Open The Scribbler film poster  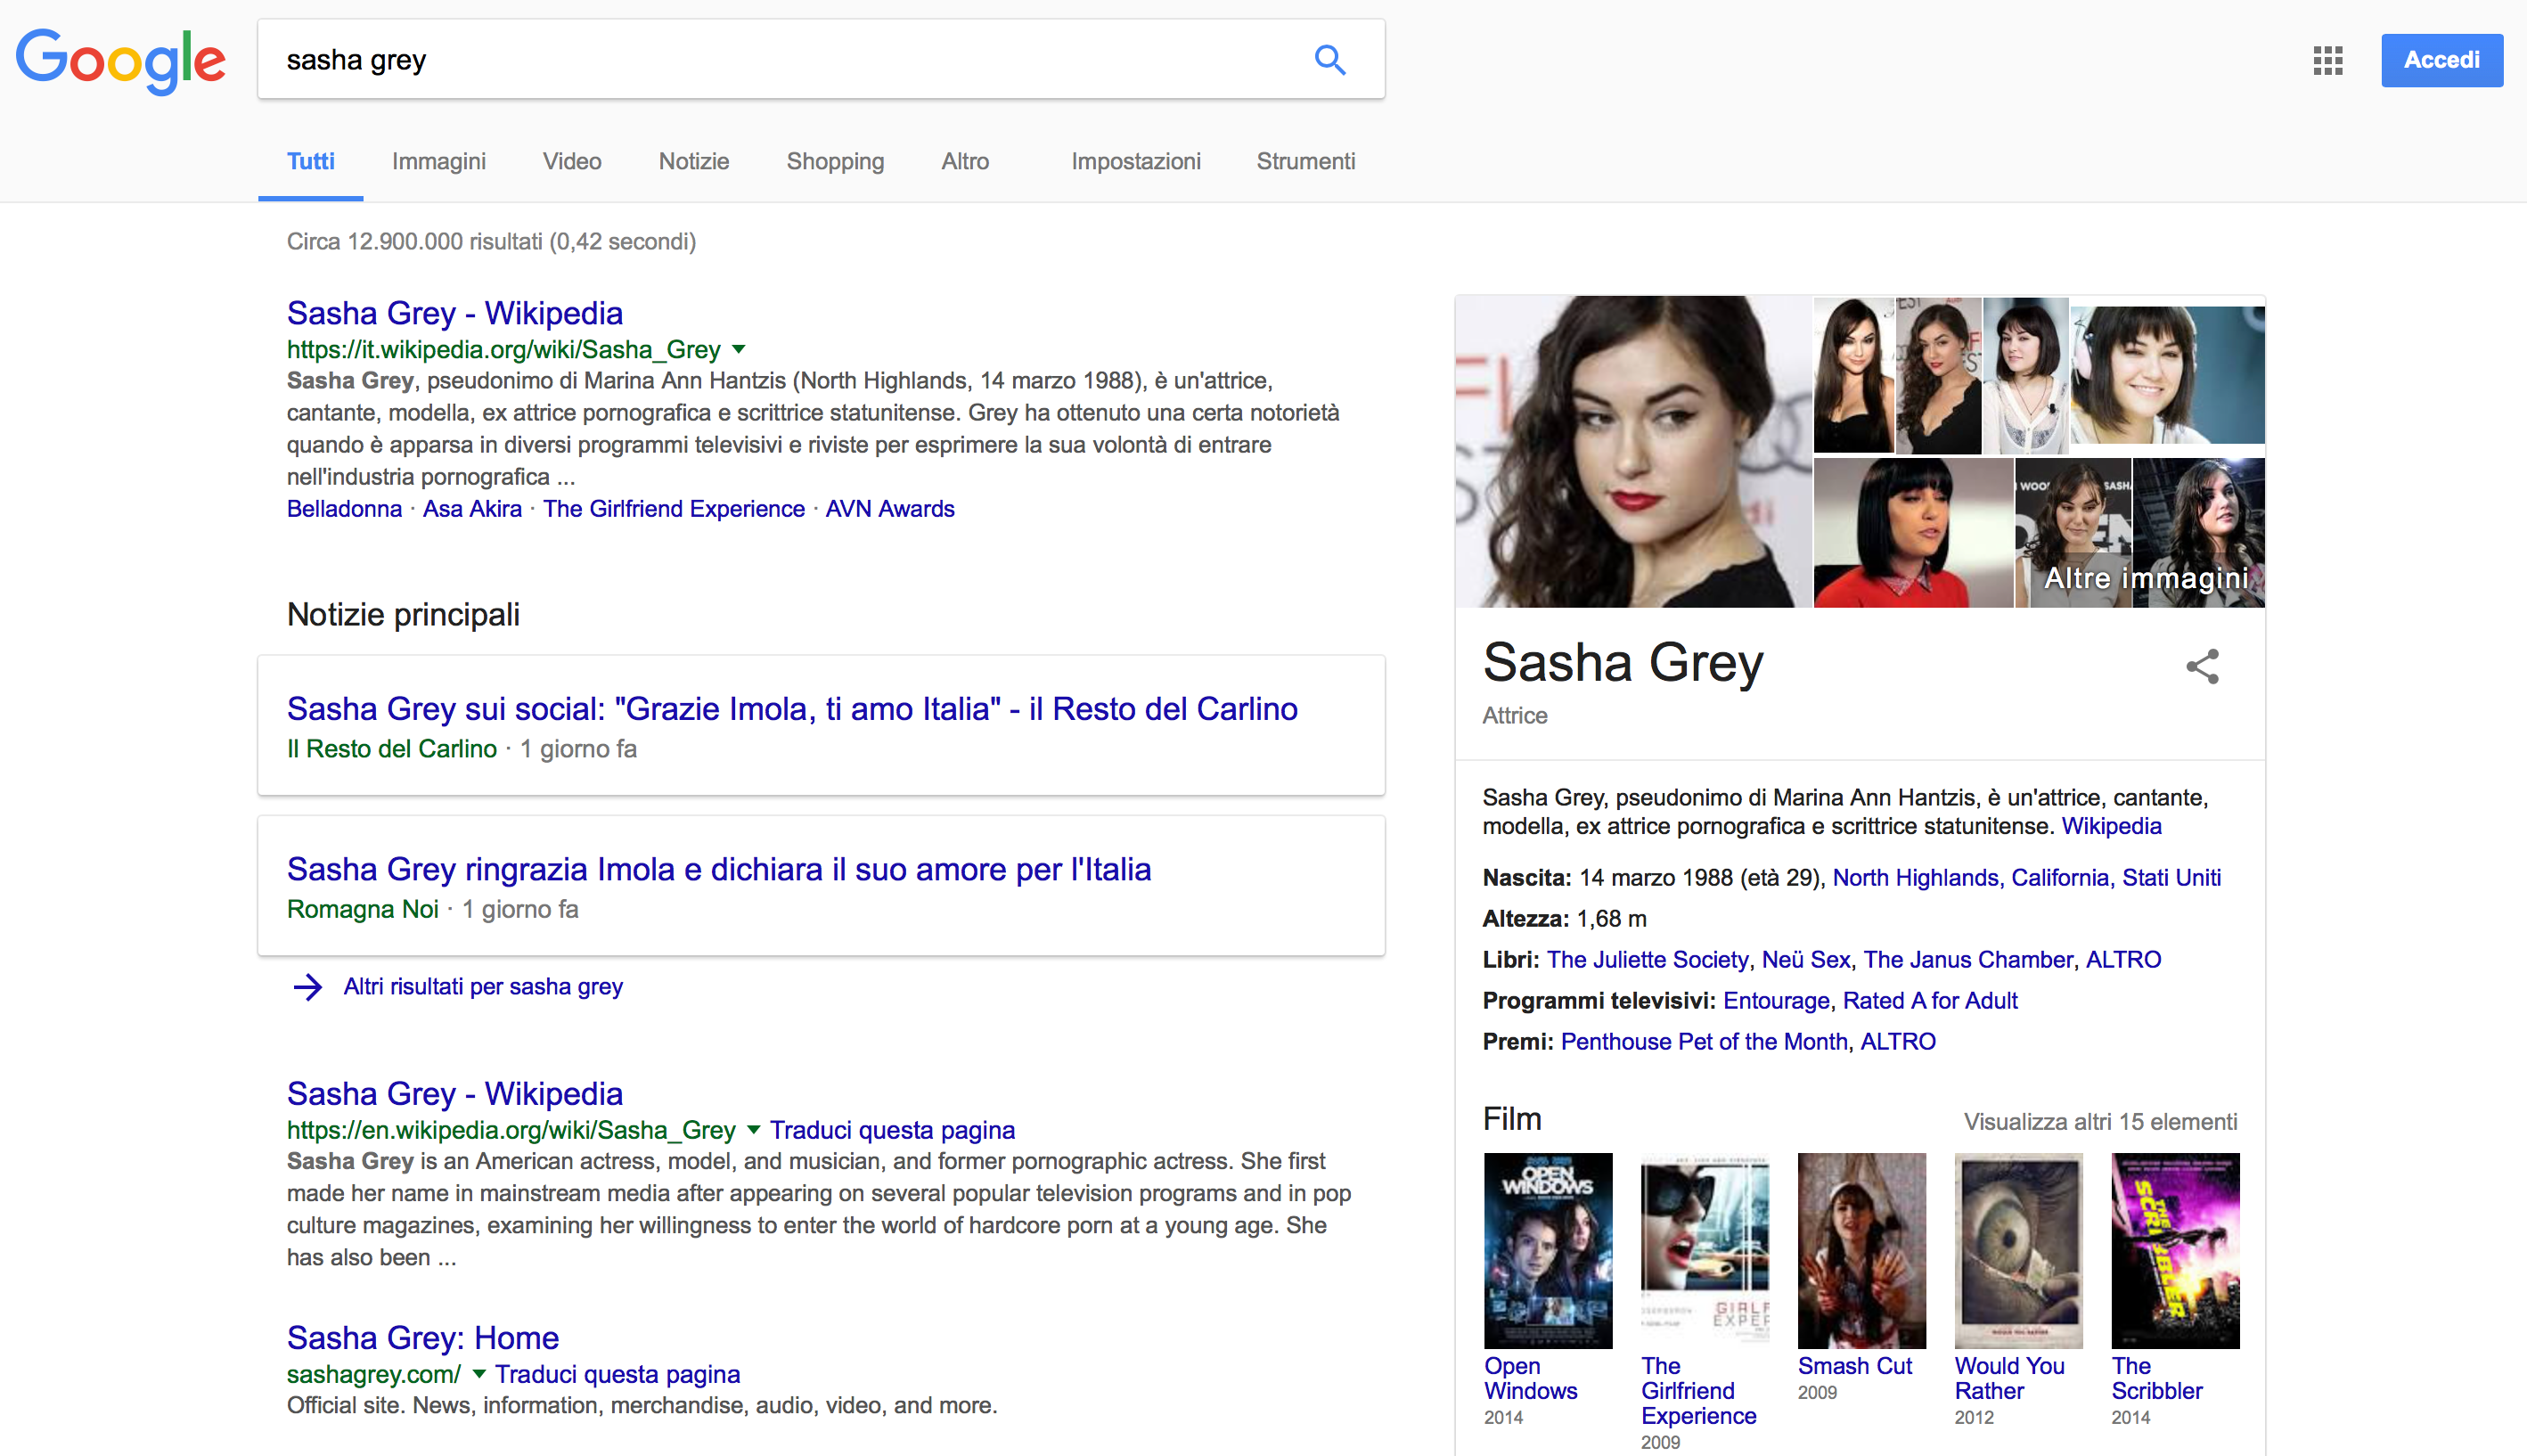click(x=2175, y=1251)
